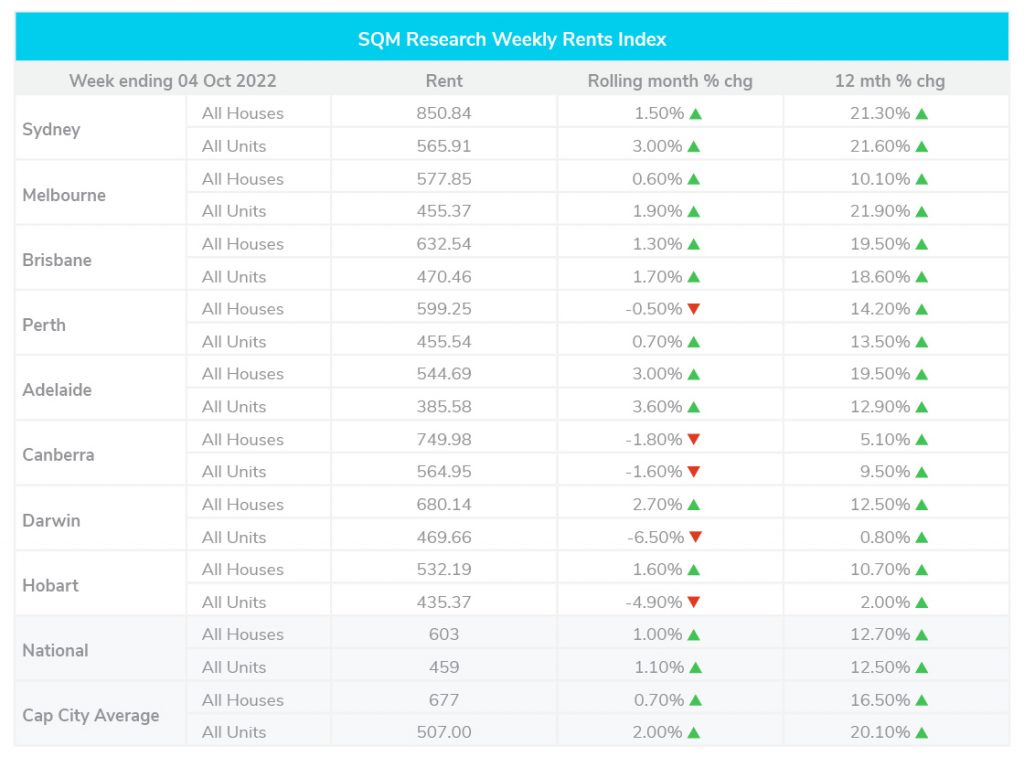The height and width of the screenshot is (757, 1024).
Task: Click the 564.95 rent value
Action: tap(444, 472)
